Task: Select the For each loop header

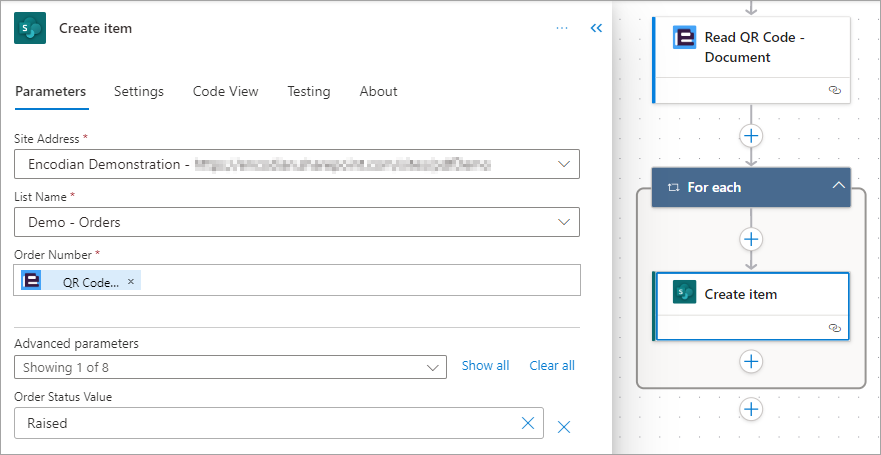Action: tap(751, 187)
